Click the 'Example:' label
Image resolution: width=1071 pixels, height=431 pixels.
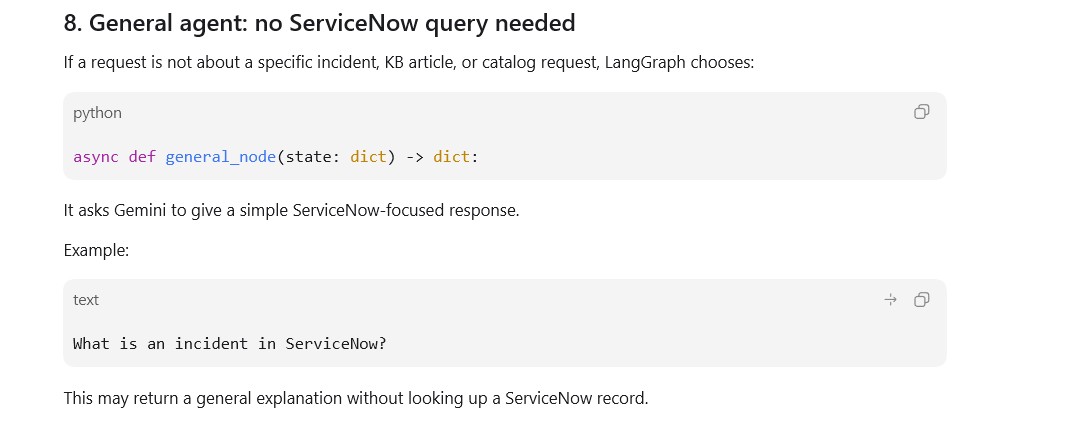(96, 251)
